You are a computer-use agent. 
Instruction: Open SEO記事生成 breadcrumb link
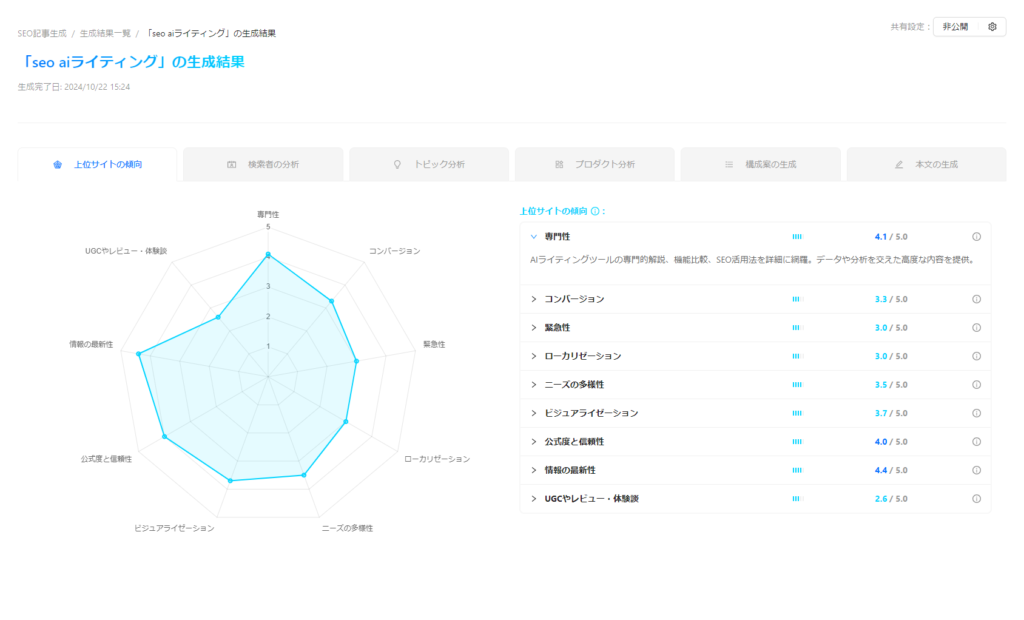pos(42,33)
